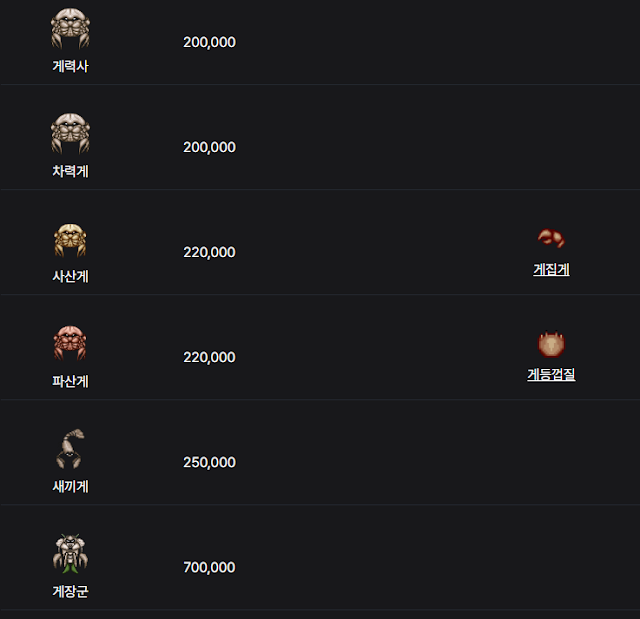Click the 차력게 monster name label
Screen dimensions: 640x619
pos(70,171)
